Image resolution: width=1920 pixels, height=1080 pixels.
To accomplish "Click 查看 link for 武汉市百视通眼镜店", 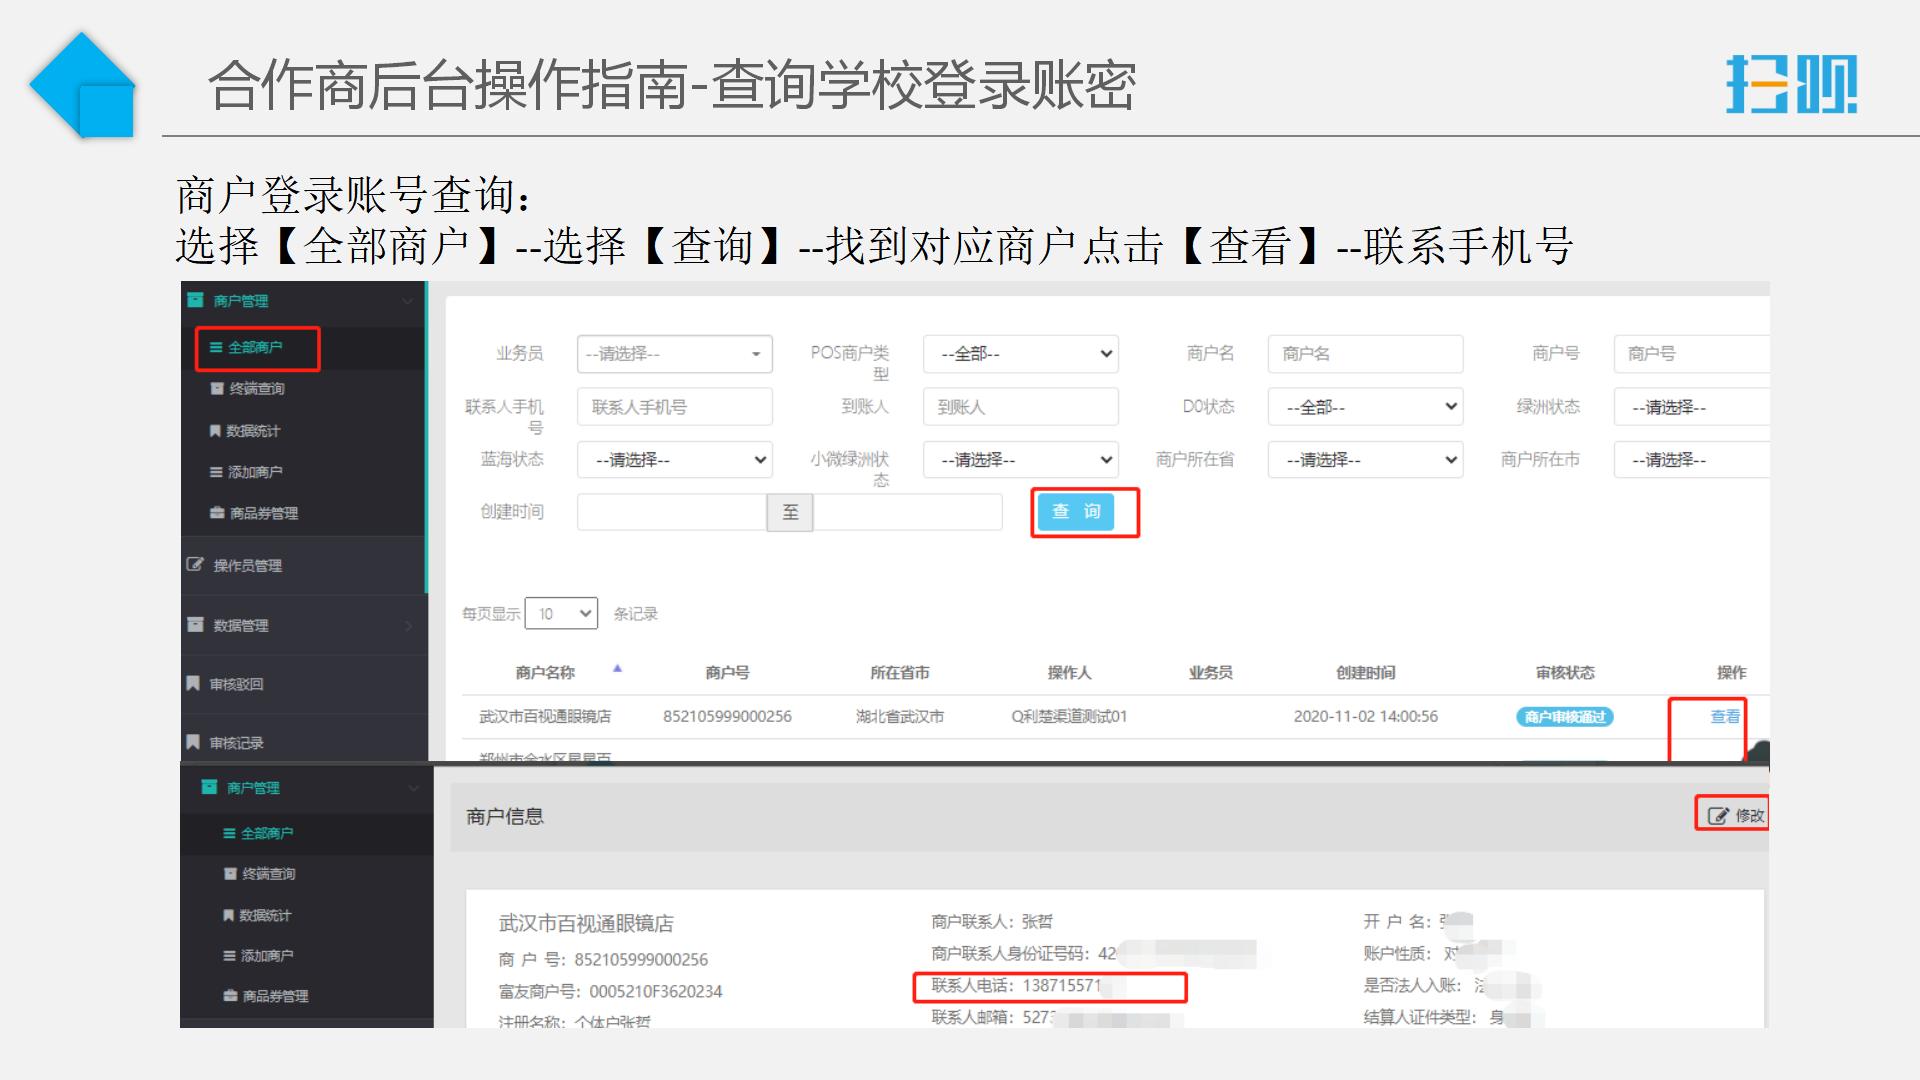I will (x=1725, y=717).
